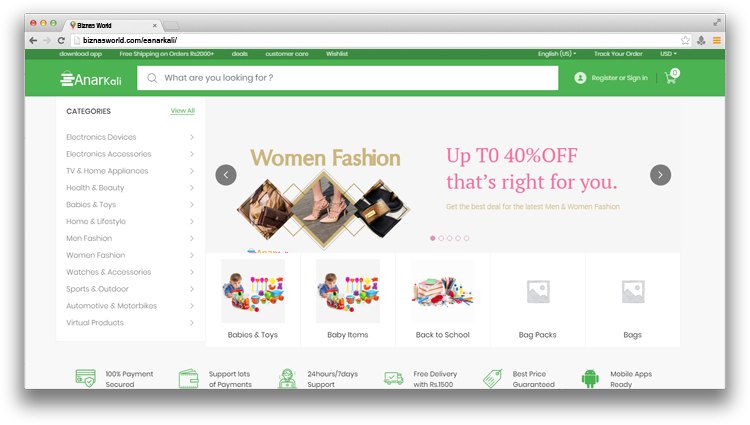750x425 pixels.
Task: Reload the page in browser toolbar
Action: (x=61, y=40)
